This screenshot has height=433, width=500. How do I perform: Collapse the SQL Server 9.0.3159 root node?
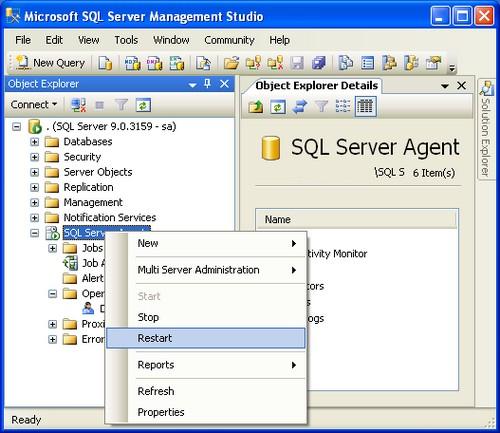tap(16, 127)
